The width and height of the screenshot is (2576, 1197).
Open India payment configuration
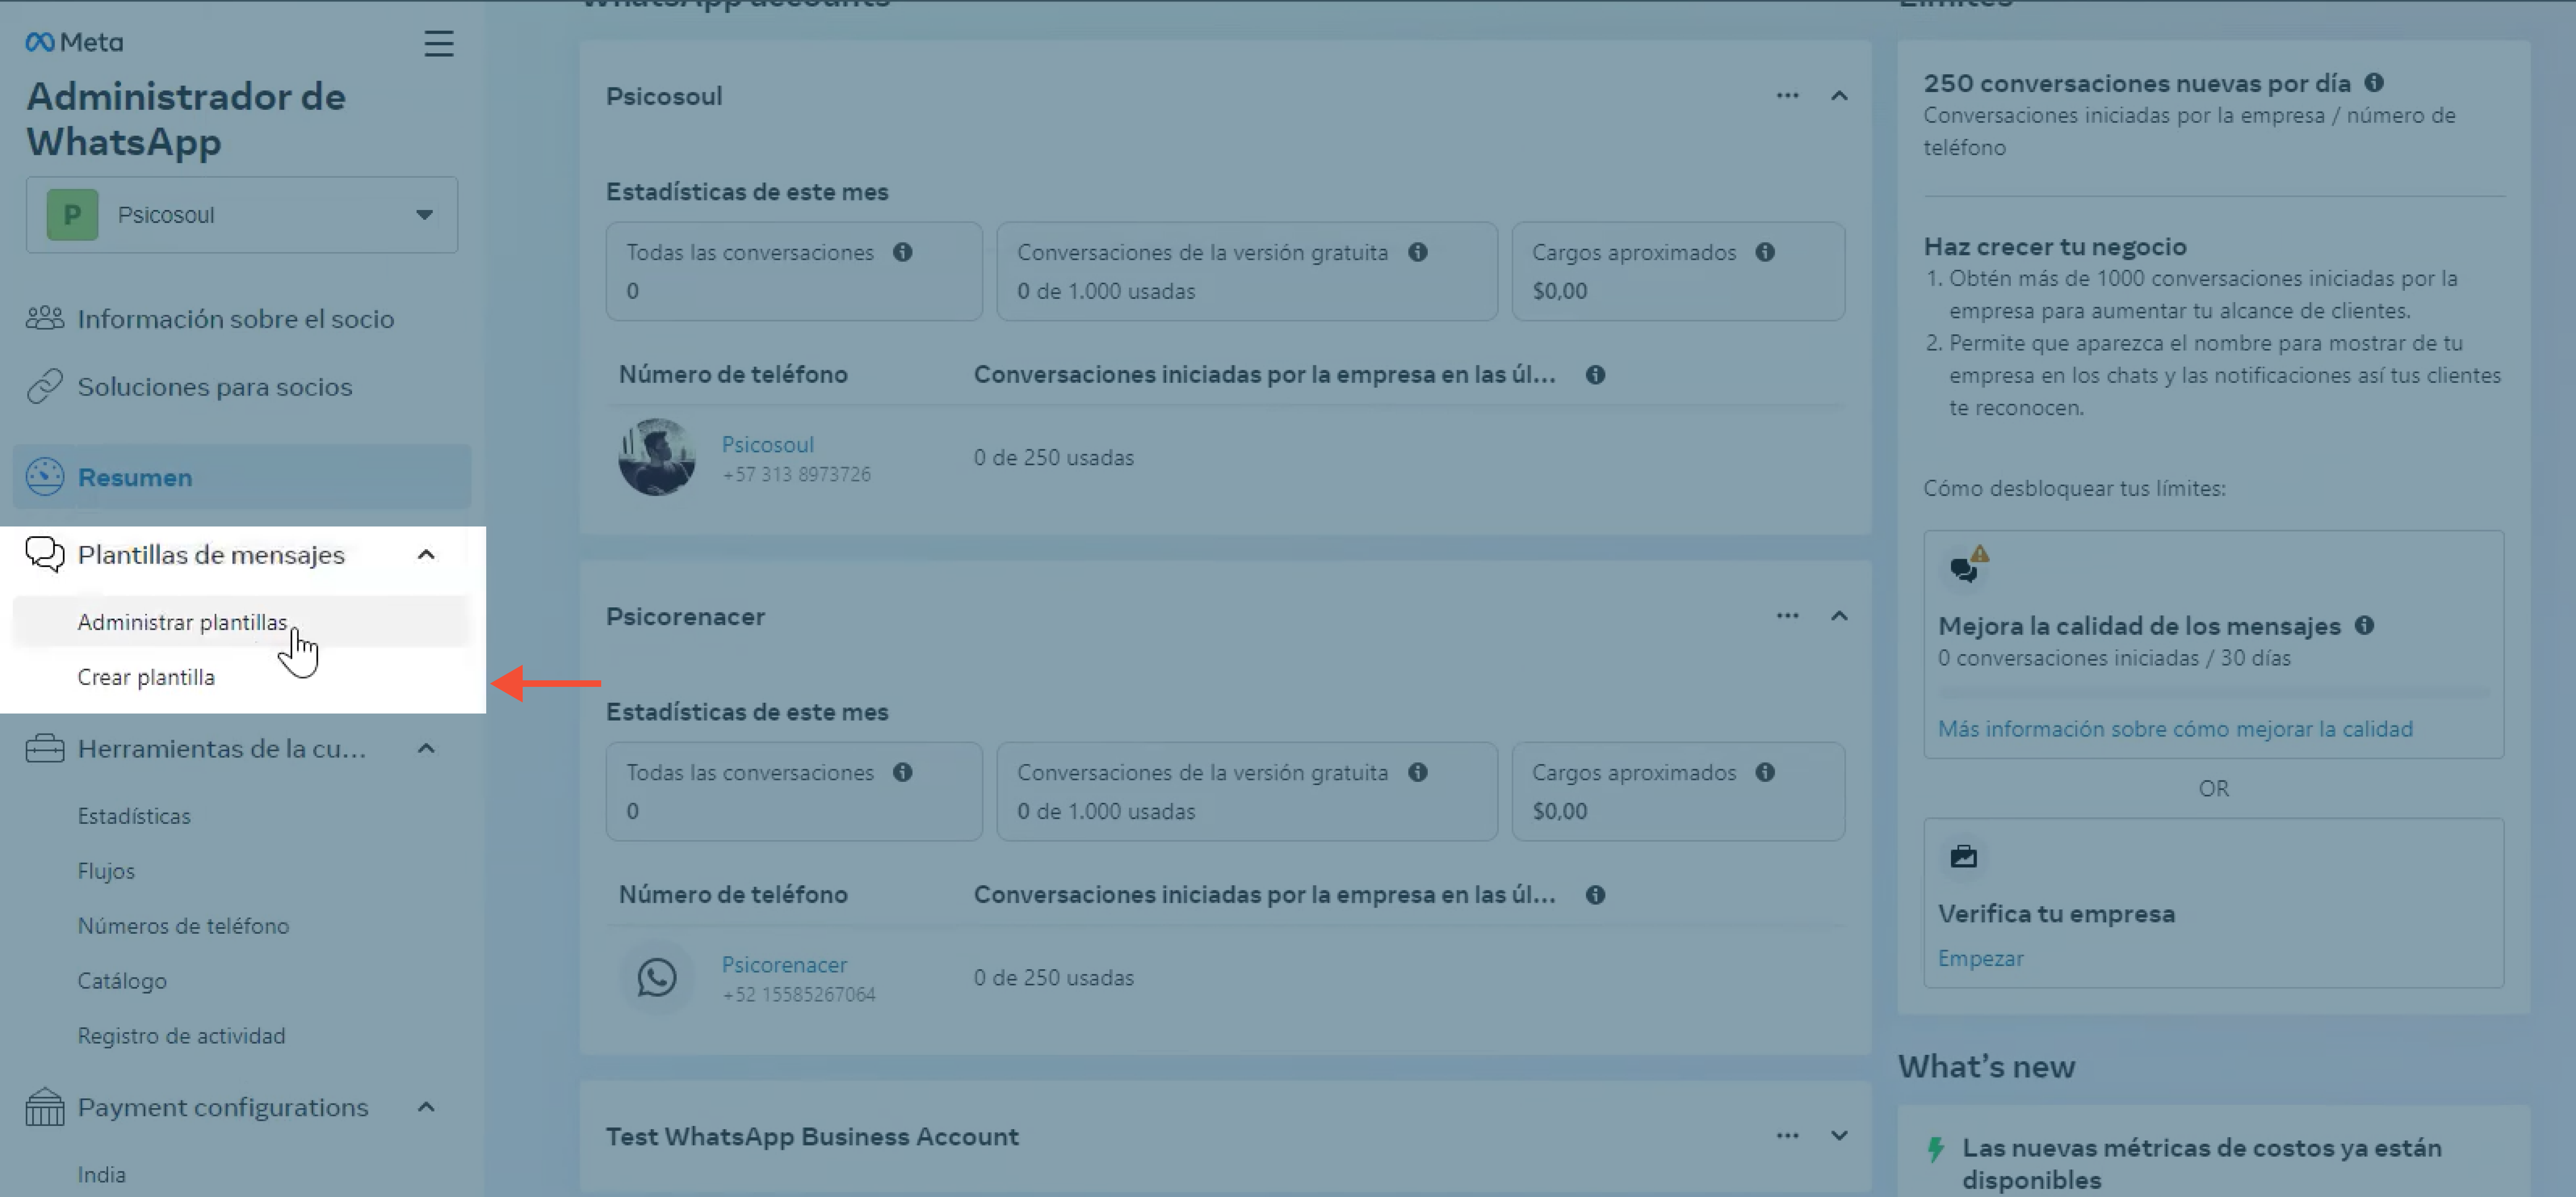tap(102, 1175)
